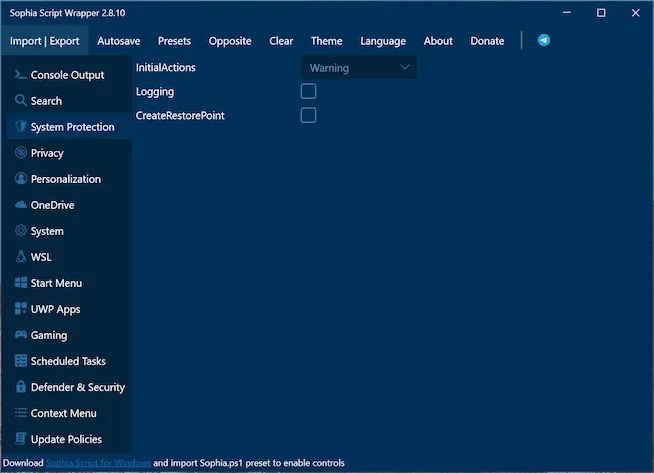Select the Opposite menu item

230,41
